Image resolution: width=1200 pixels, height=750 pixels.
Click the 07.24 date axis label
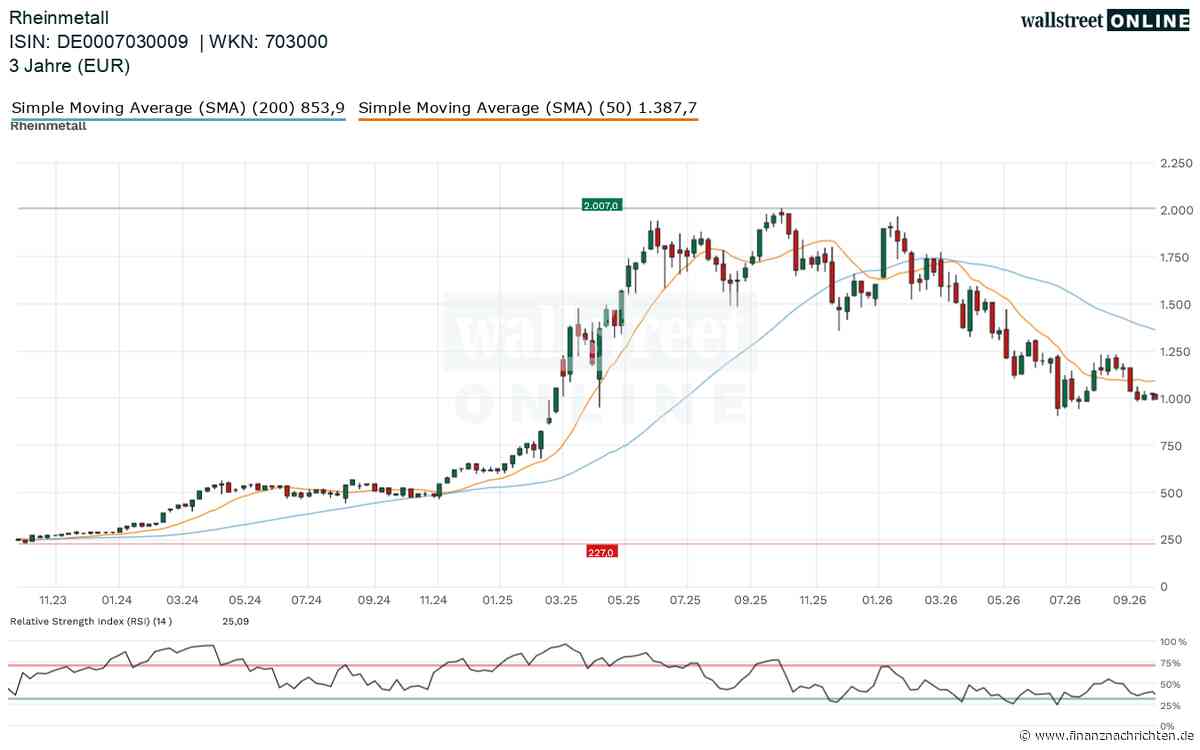[307, 600]
